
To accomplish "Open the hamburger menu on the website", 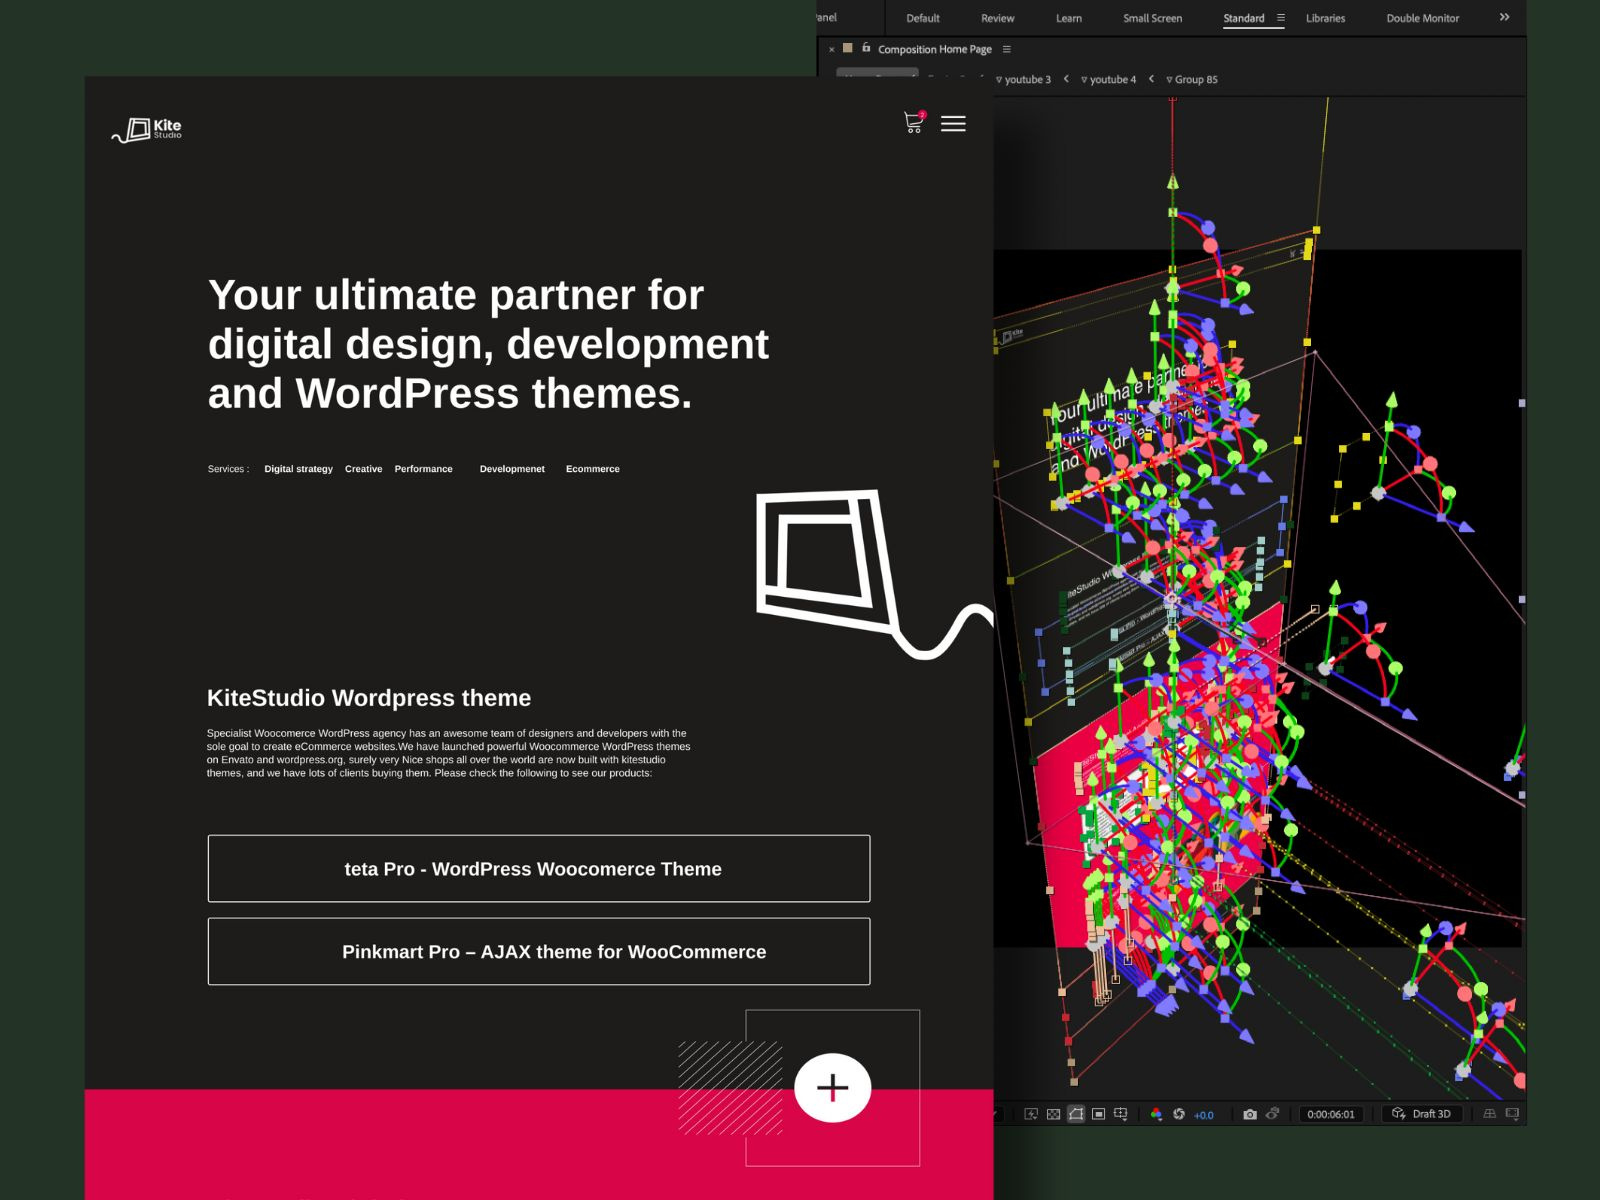I will click(x=953, y=123).
